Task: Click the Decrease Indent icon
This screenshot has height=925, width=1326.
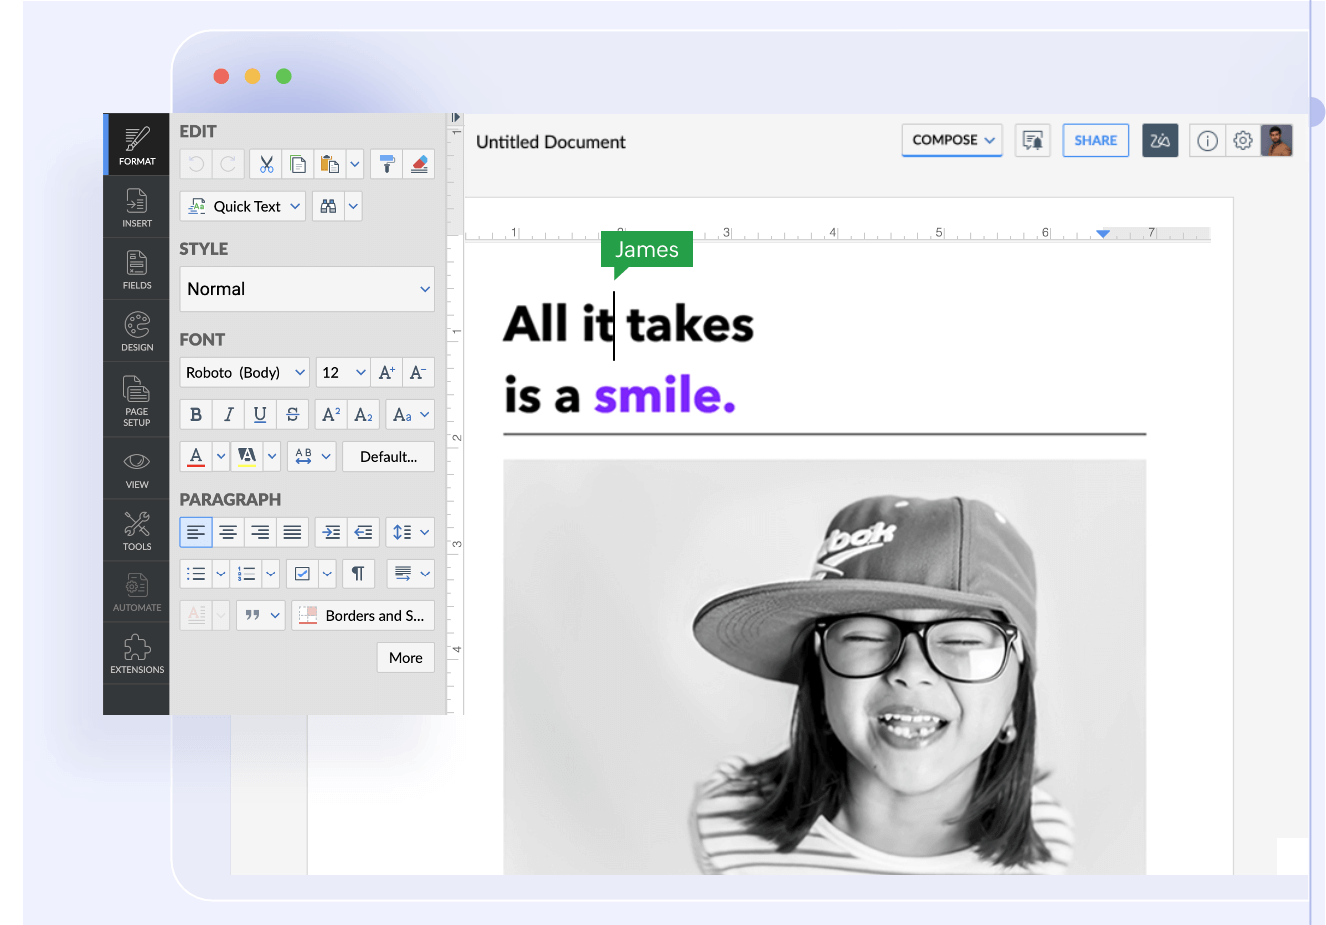Action: (x=363, y=532)
